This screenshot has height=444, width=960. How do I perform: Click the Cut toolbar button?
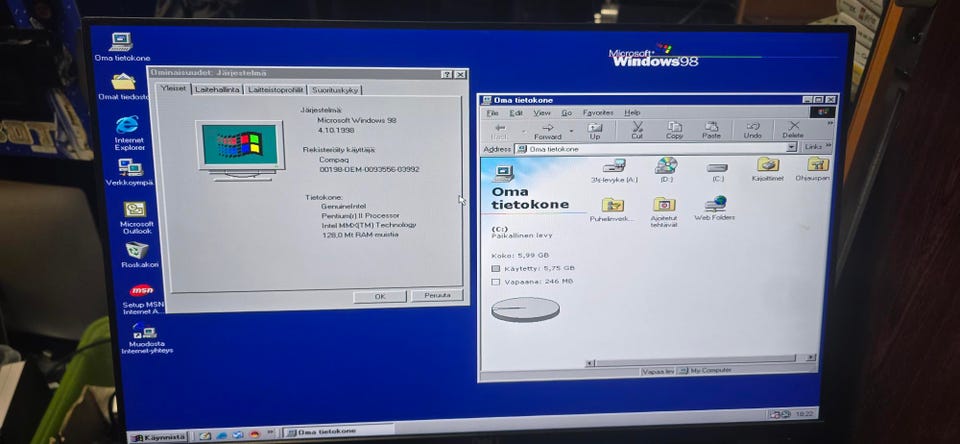(x=637, y=130)
